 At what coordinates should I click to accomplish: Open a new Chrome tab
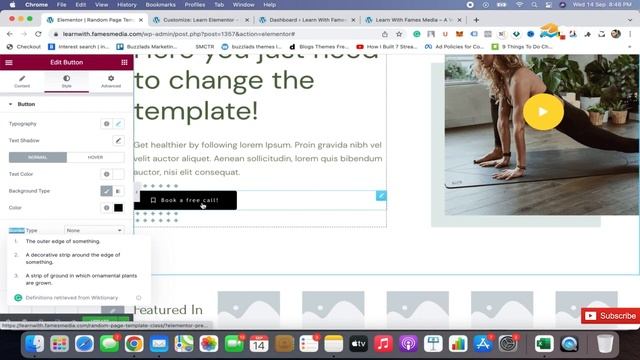point(476,20)
